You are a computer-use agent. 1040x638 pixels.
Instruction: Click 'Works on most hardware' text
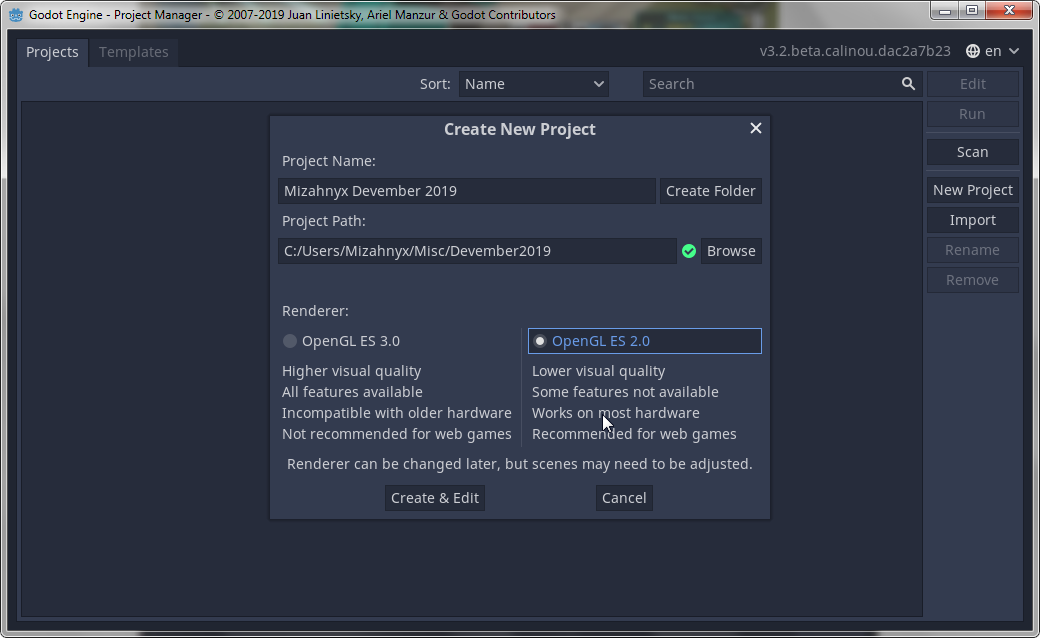click(x=616, y=413)
